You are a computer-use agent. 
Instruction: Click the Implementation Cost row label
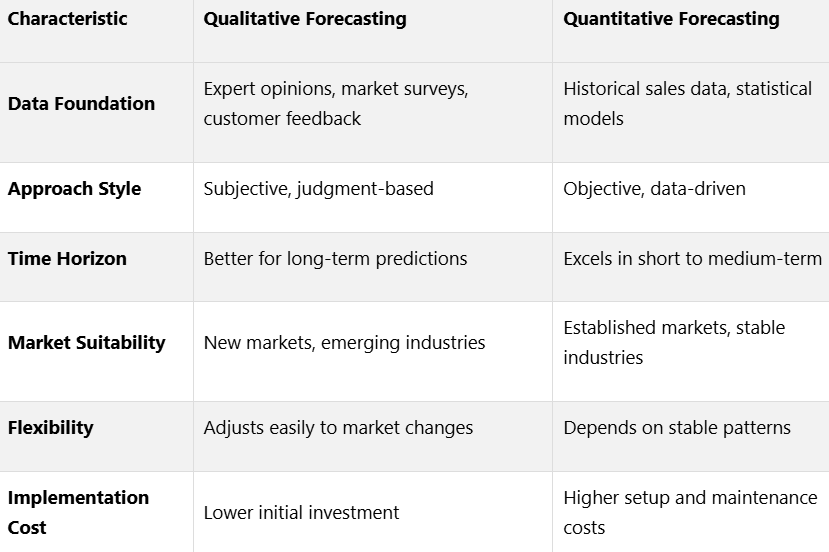[78, 512]
